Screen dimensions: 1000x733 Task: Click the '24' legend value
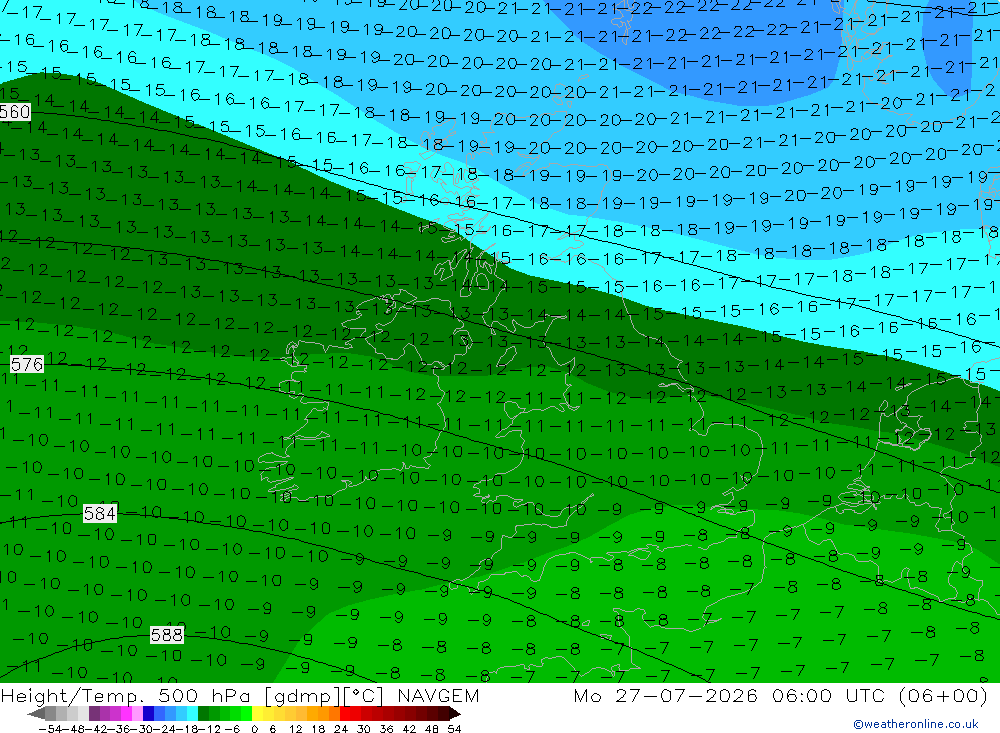click(341, 729)
